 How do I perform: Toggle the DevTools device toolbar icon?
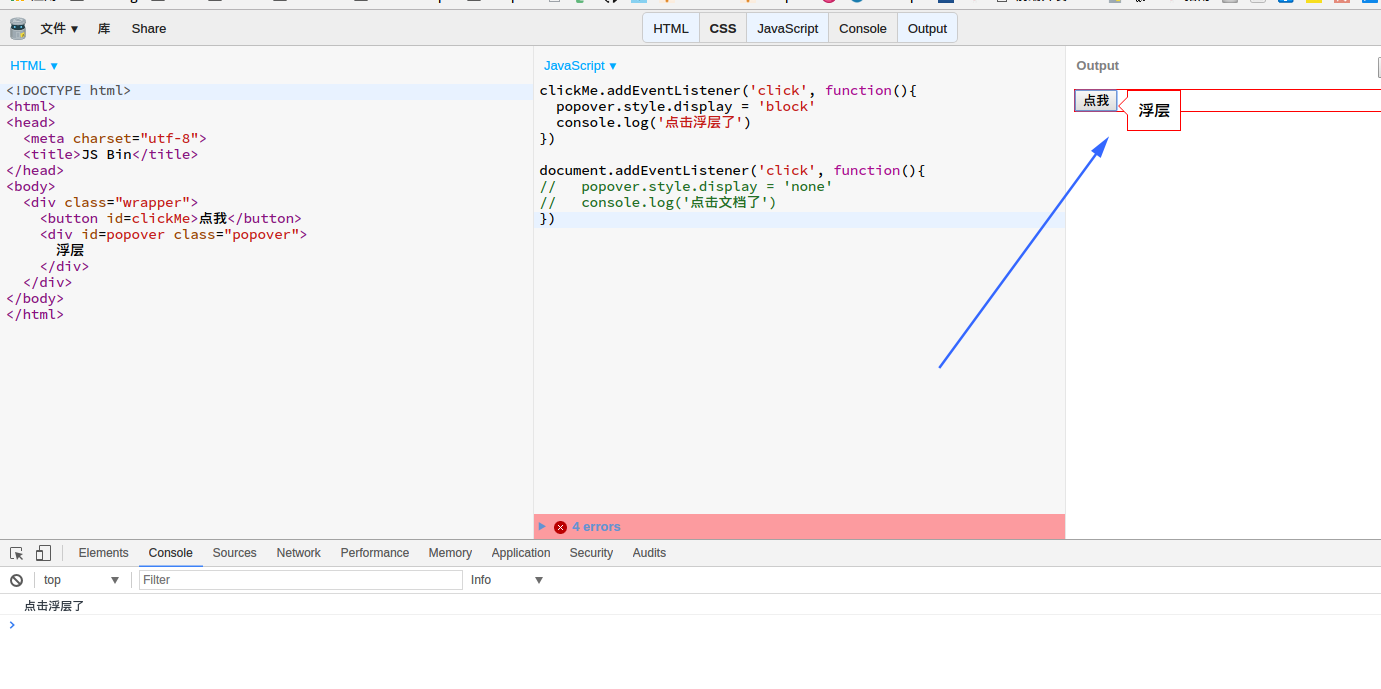43,553
